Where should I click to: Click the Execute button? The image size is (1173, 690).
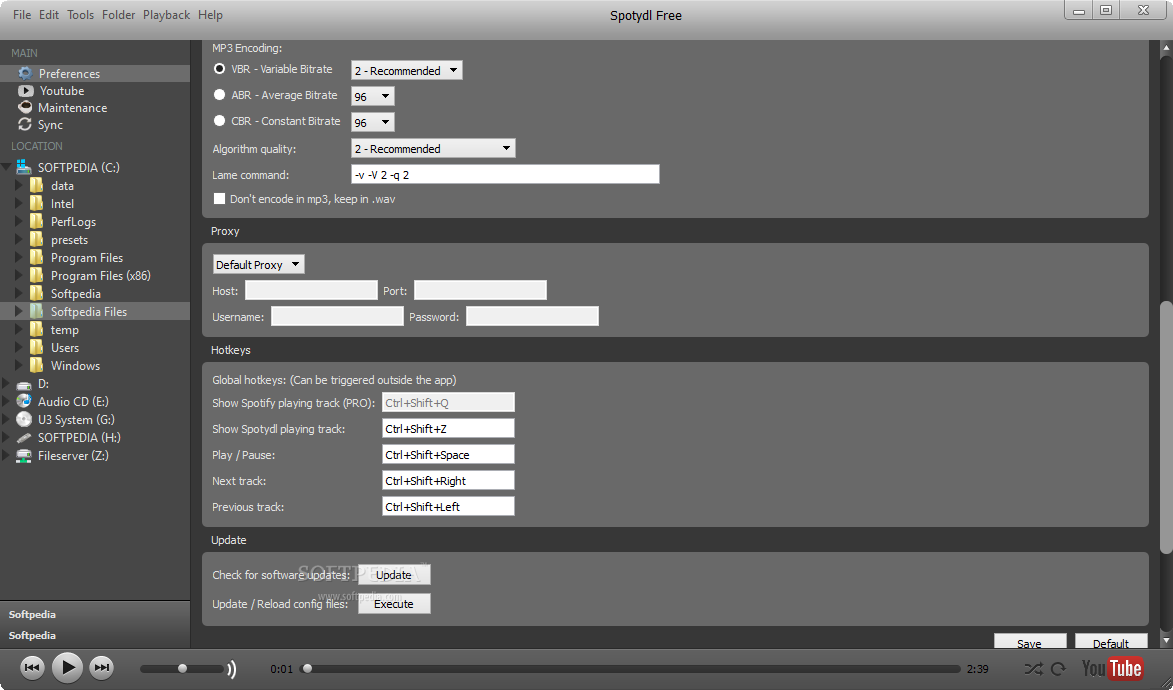394,604
